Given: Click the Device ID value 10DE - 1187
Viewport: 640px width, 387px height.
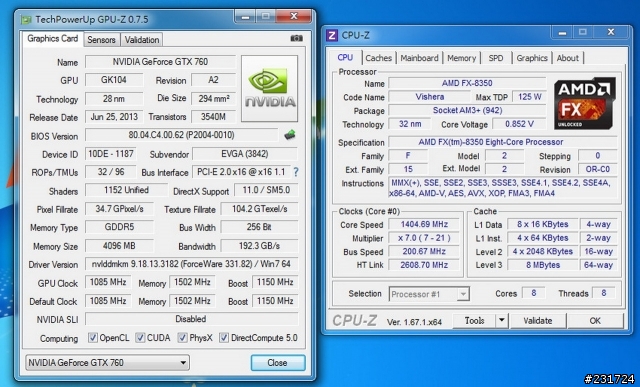Looking at the screenshot, I should 111,153.
